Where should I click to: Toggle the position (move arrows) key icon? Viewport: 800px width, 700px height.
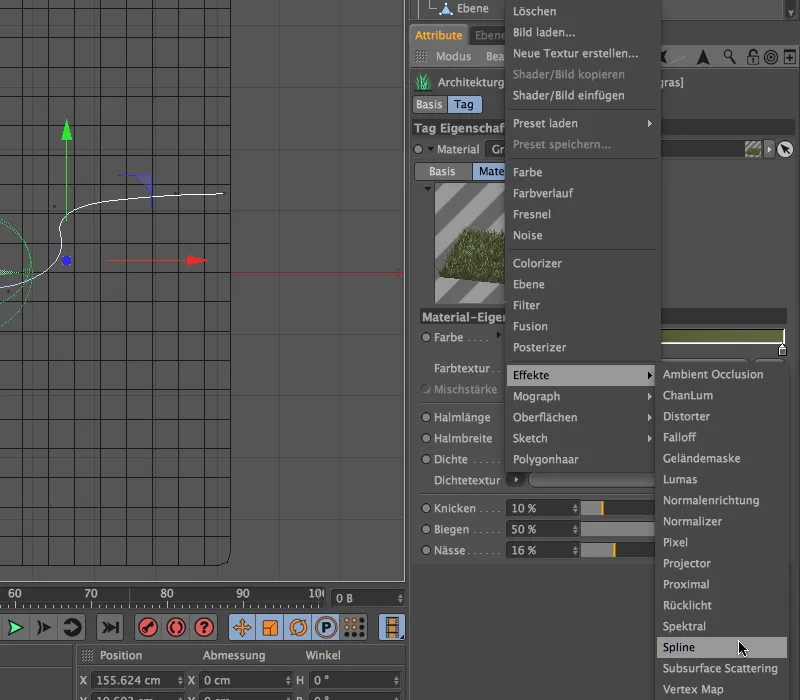click(x=242, y=627)
